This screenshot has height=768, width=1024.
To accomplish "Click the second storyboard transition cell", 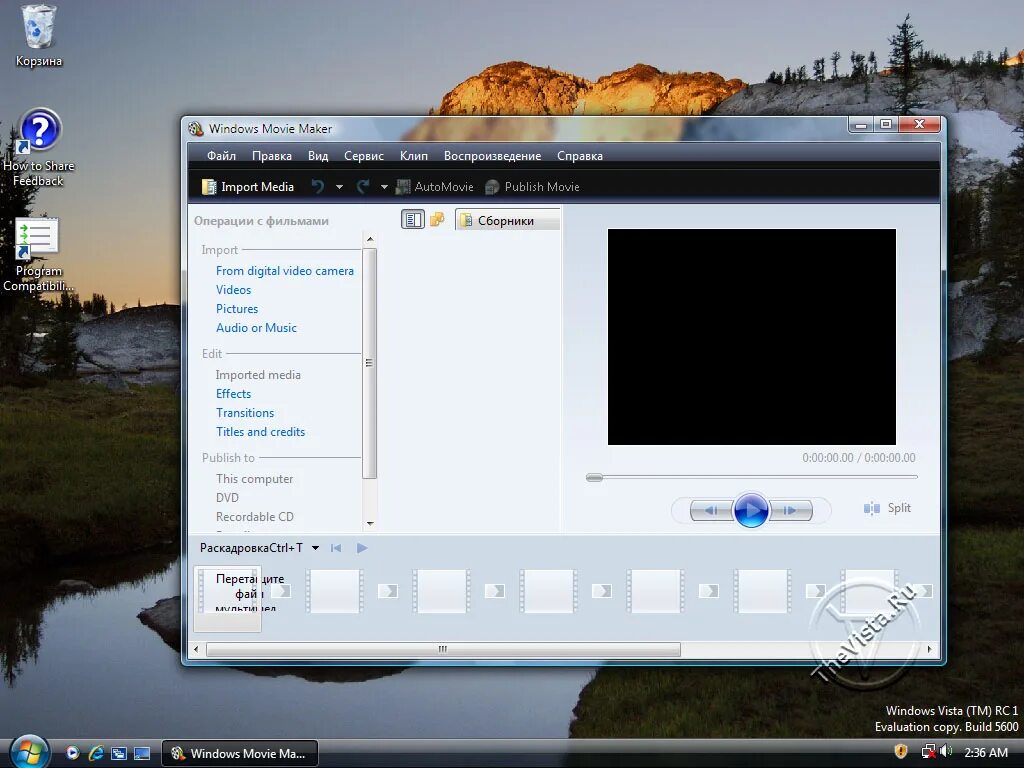I will [x=387, y=591].
